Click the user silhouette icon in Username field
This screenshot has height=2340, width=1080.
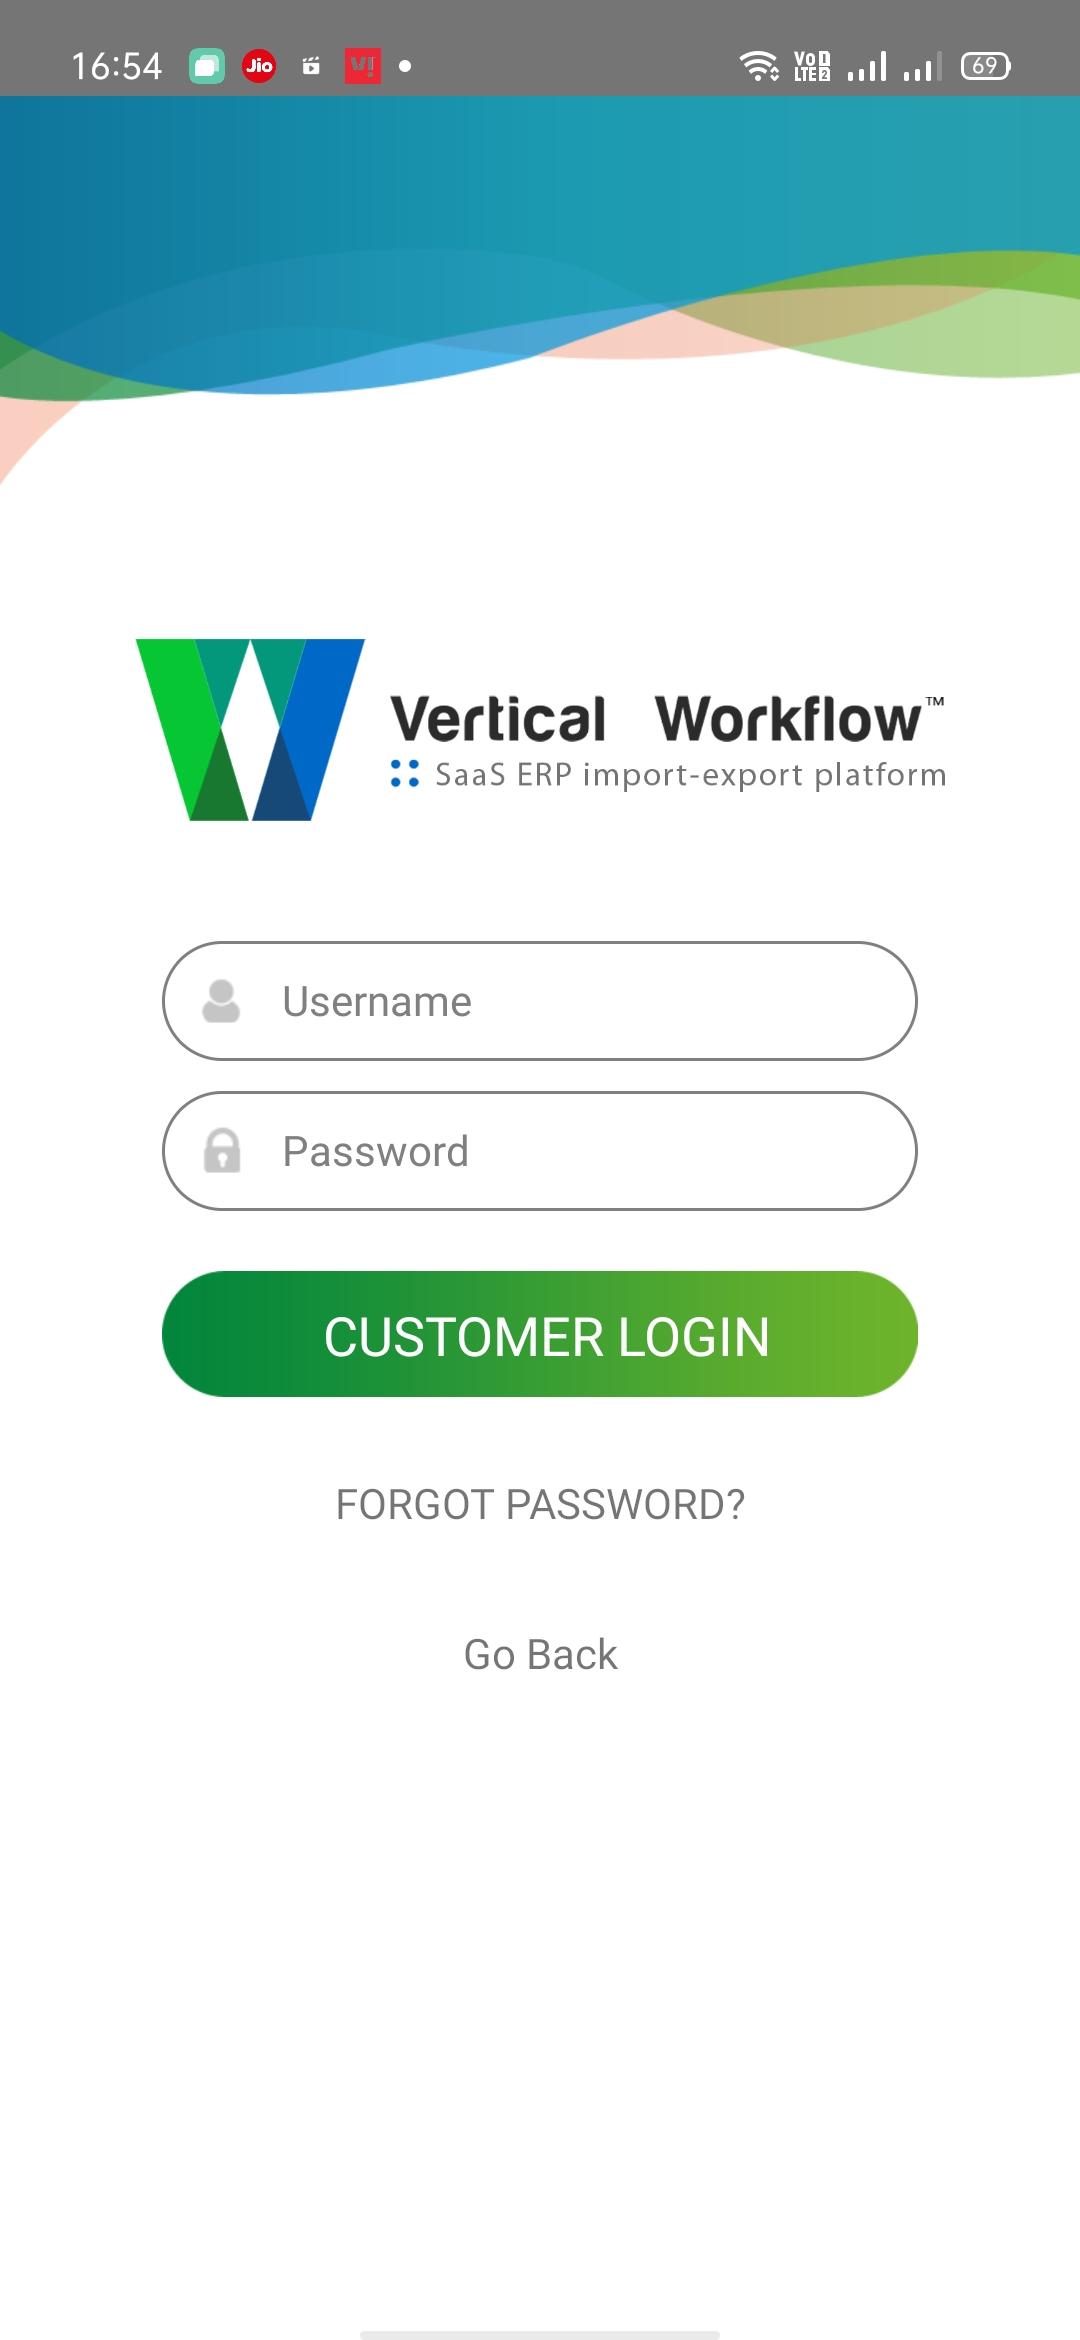coord(221,1001)
